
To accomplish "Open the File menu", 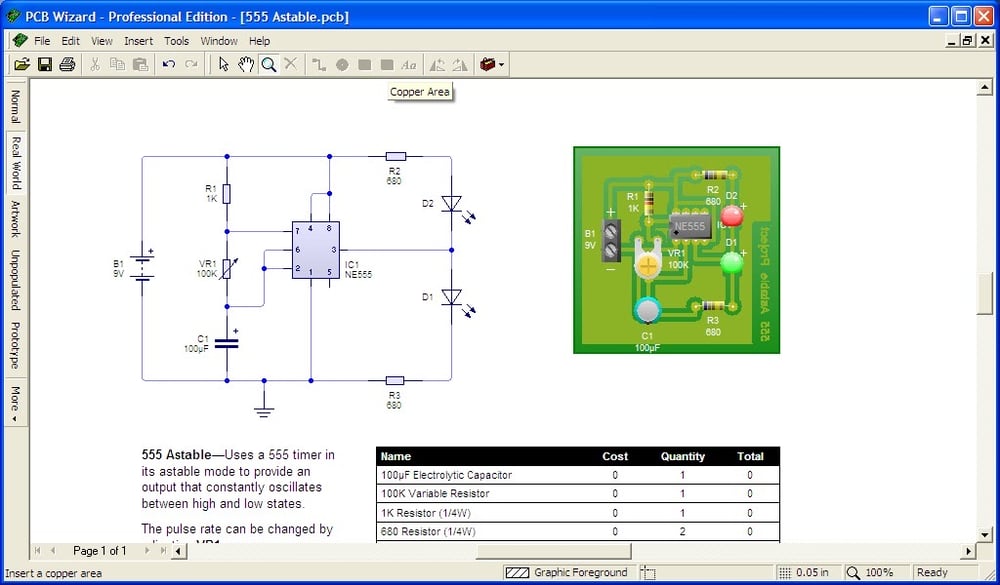I will pos(42,41).
